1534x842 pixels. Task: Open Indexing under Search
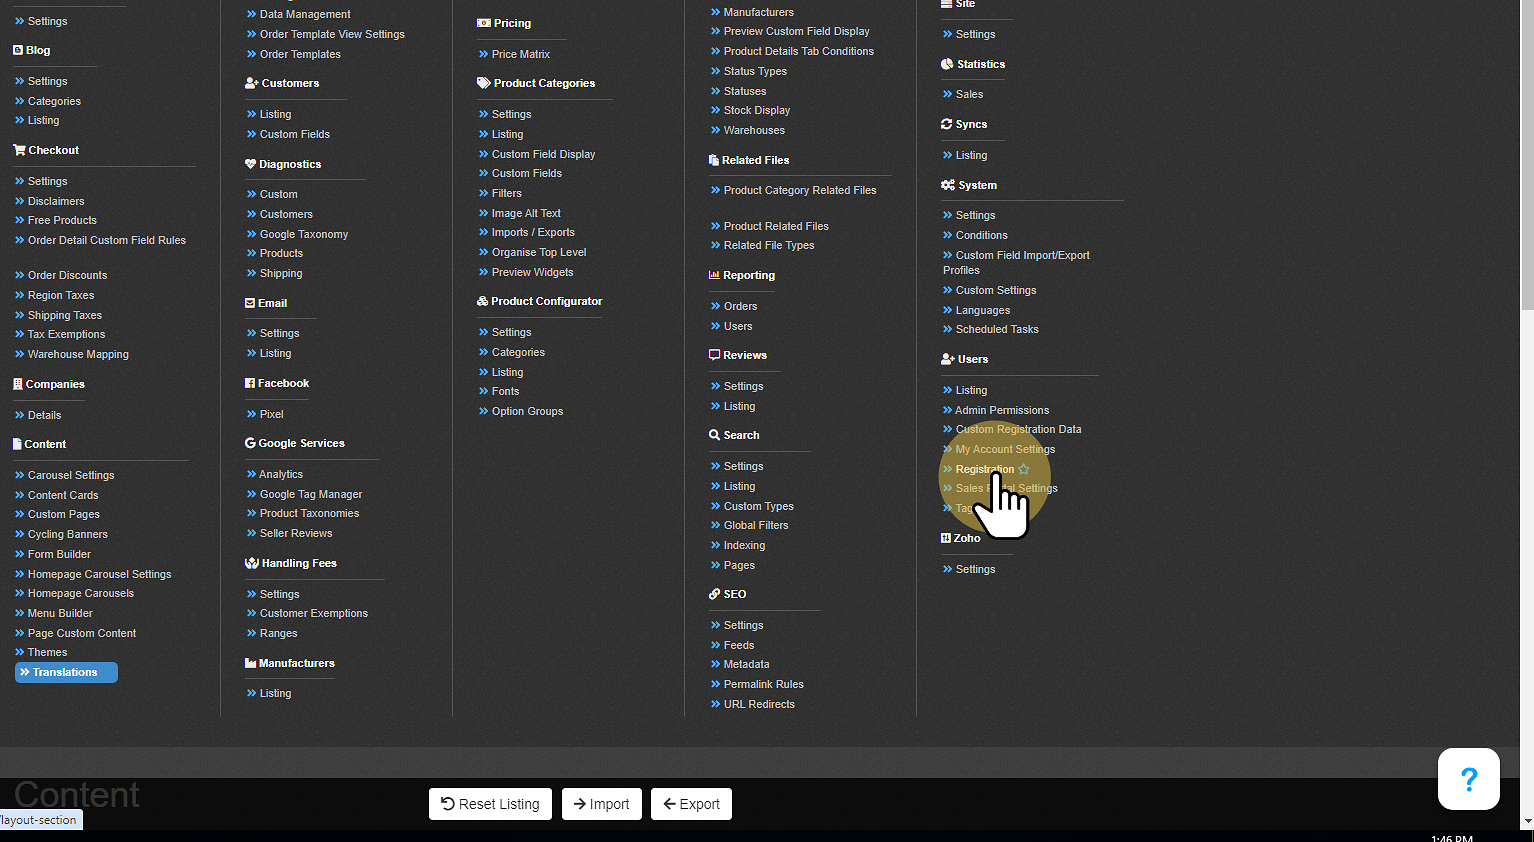pyautogui.click(x=744, y=545)
